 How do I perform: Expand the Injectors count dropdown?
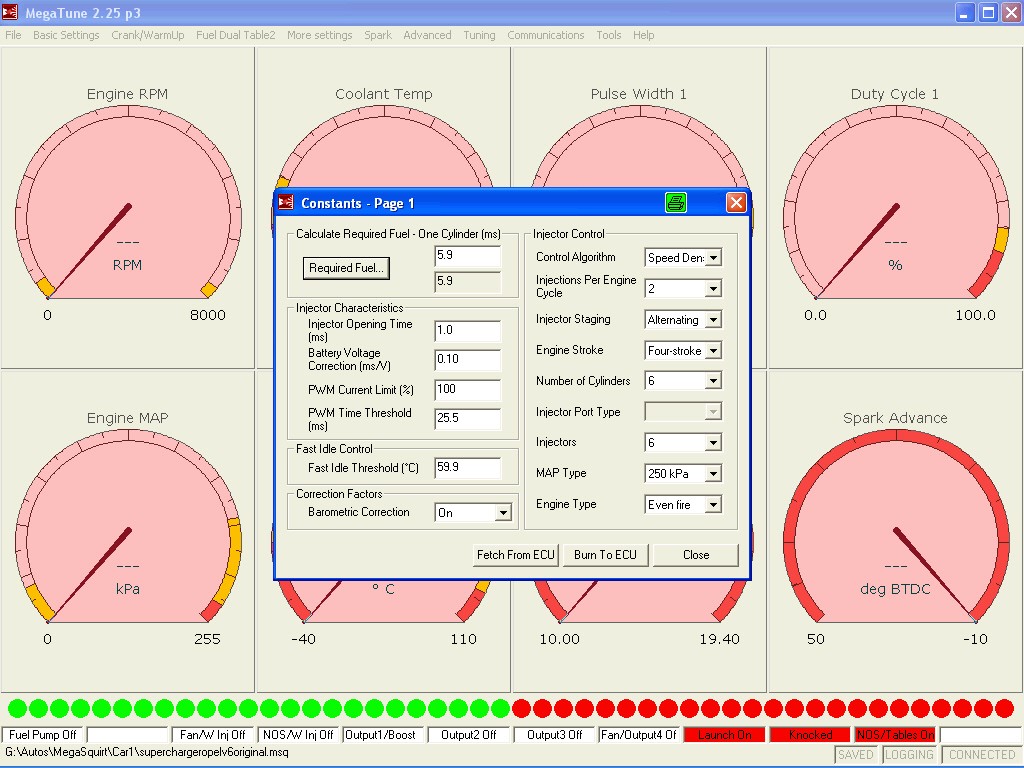point(714,443)
